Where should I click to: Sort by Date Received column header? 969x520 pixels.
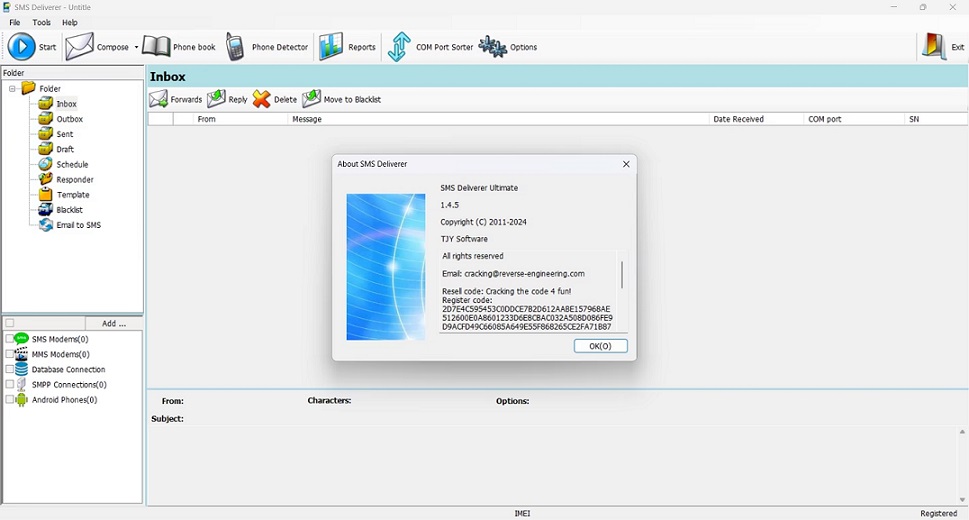tap(756, 119)
